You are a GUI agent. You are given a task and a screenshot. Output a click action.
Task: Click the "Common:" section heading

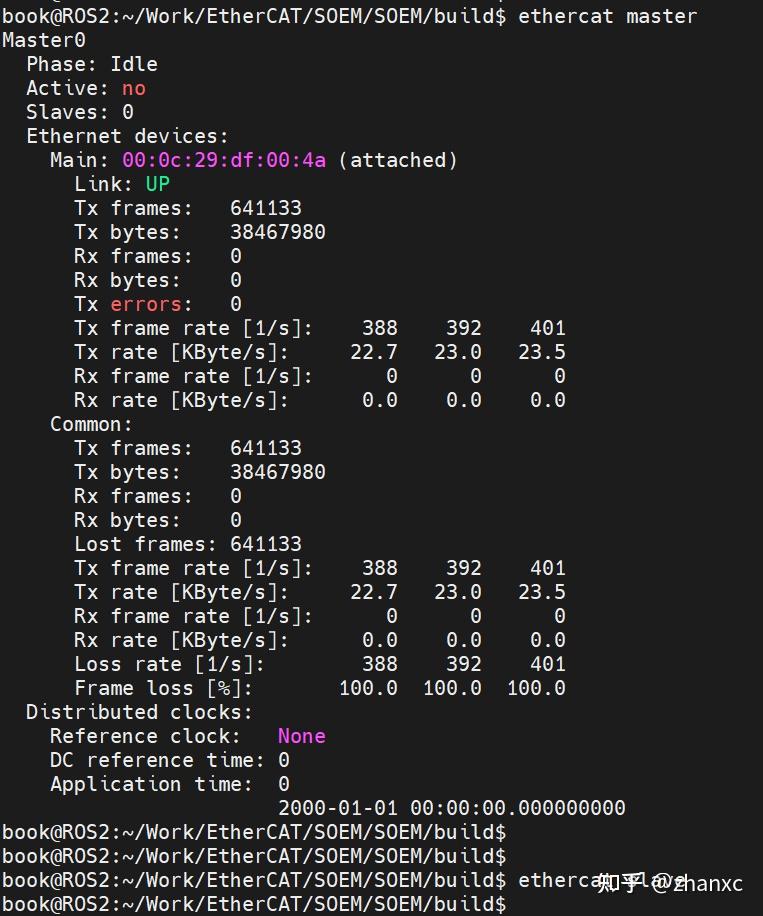[92, 424]
